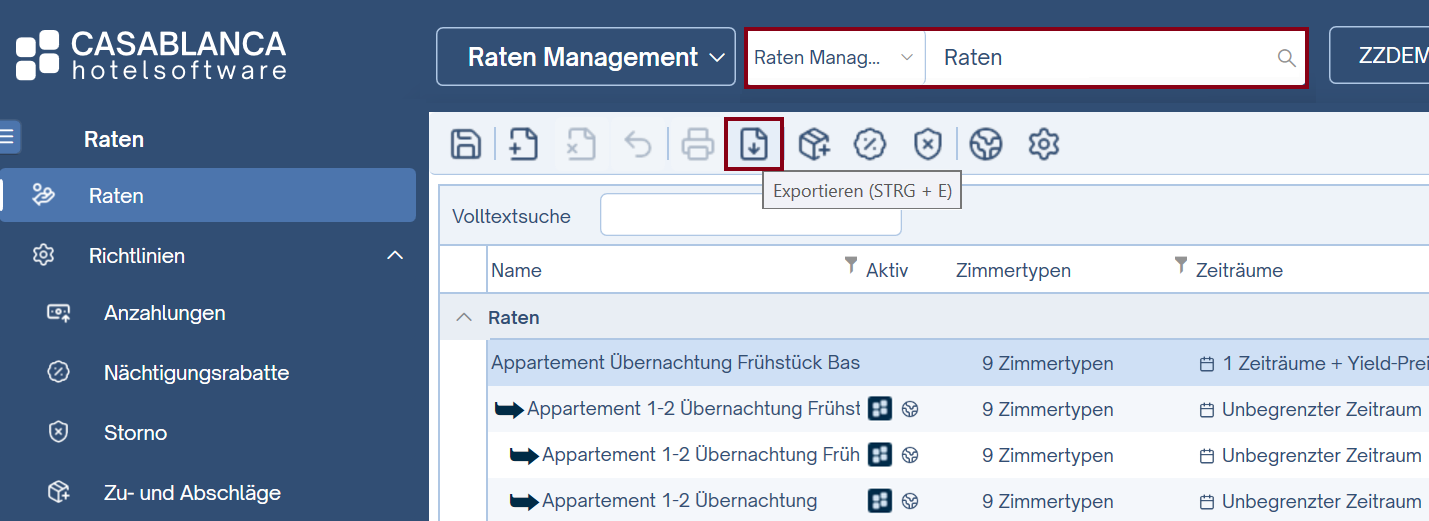Viewport: 1429px width, 521px height.
Task: Click the 'Raten' heading above the sidebar
Action: coord(114,139)
